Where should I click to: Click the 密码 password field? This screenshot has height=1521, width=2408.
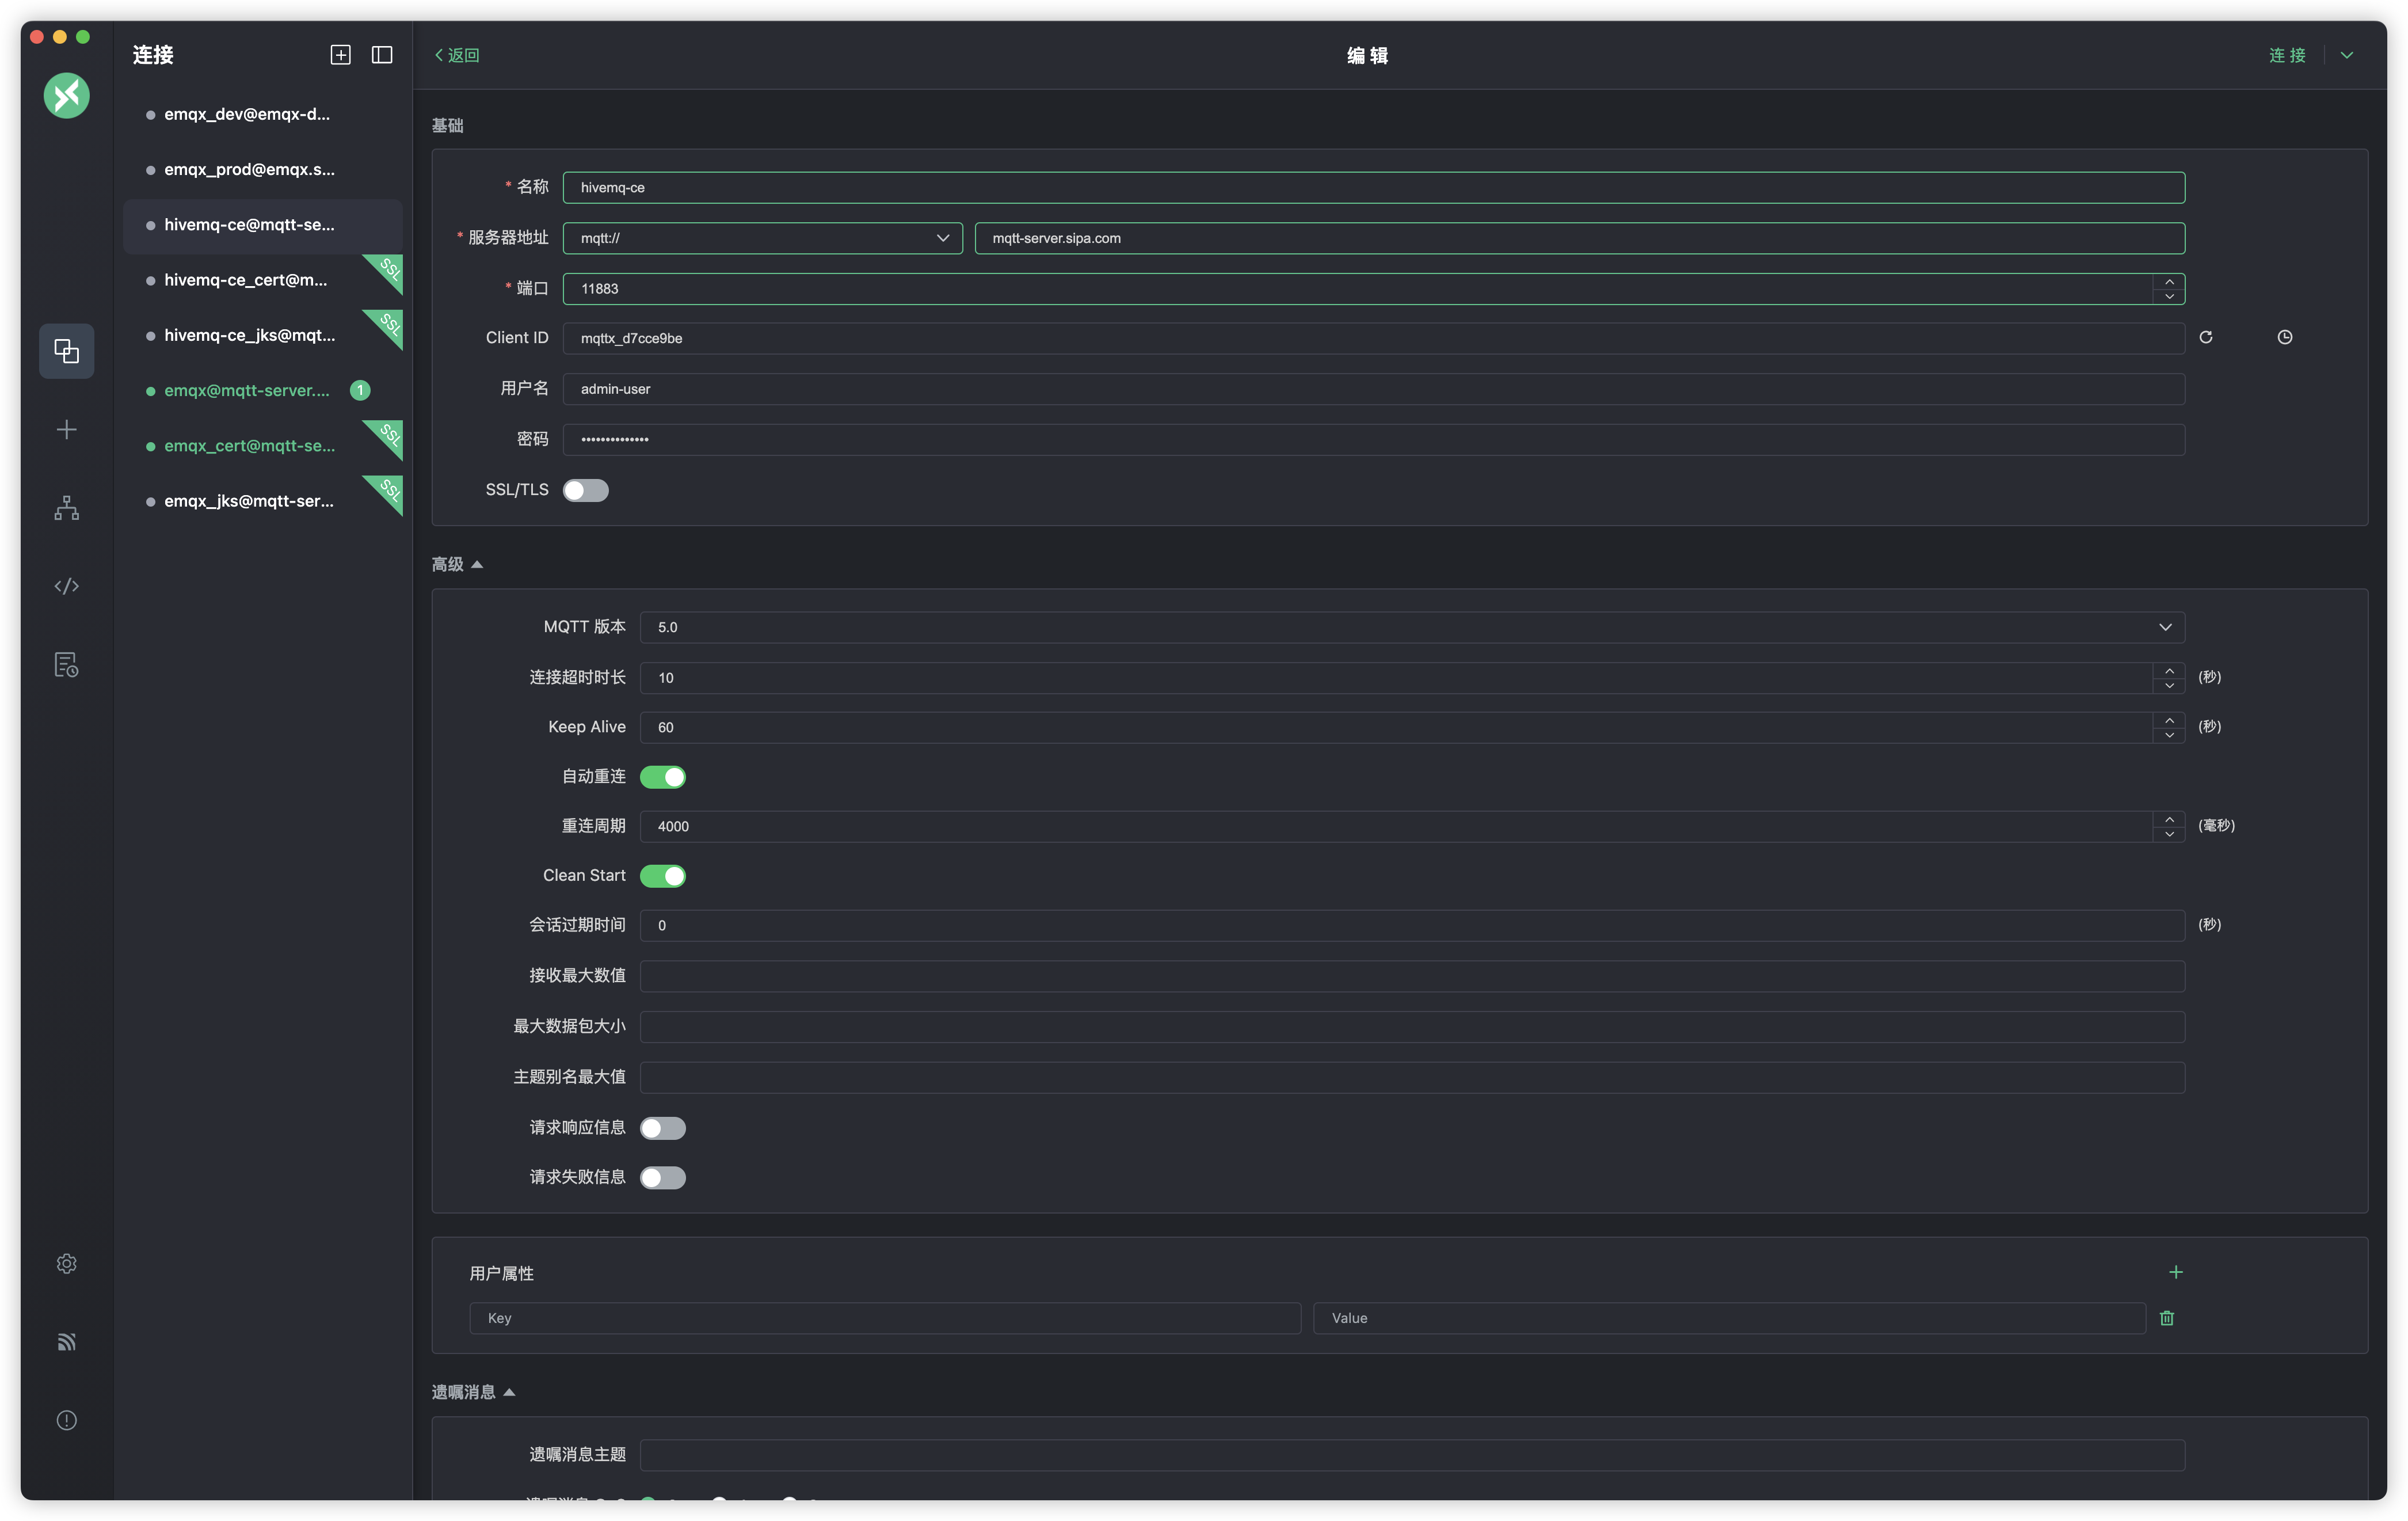click(1373, 440)
